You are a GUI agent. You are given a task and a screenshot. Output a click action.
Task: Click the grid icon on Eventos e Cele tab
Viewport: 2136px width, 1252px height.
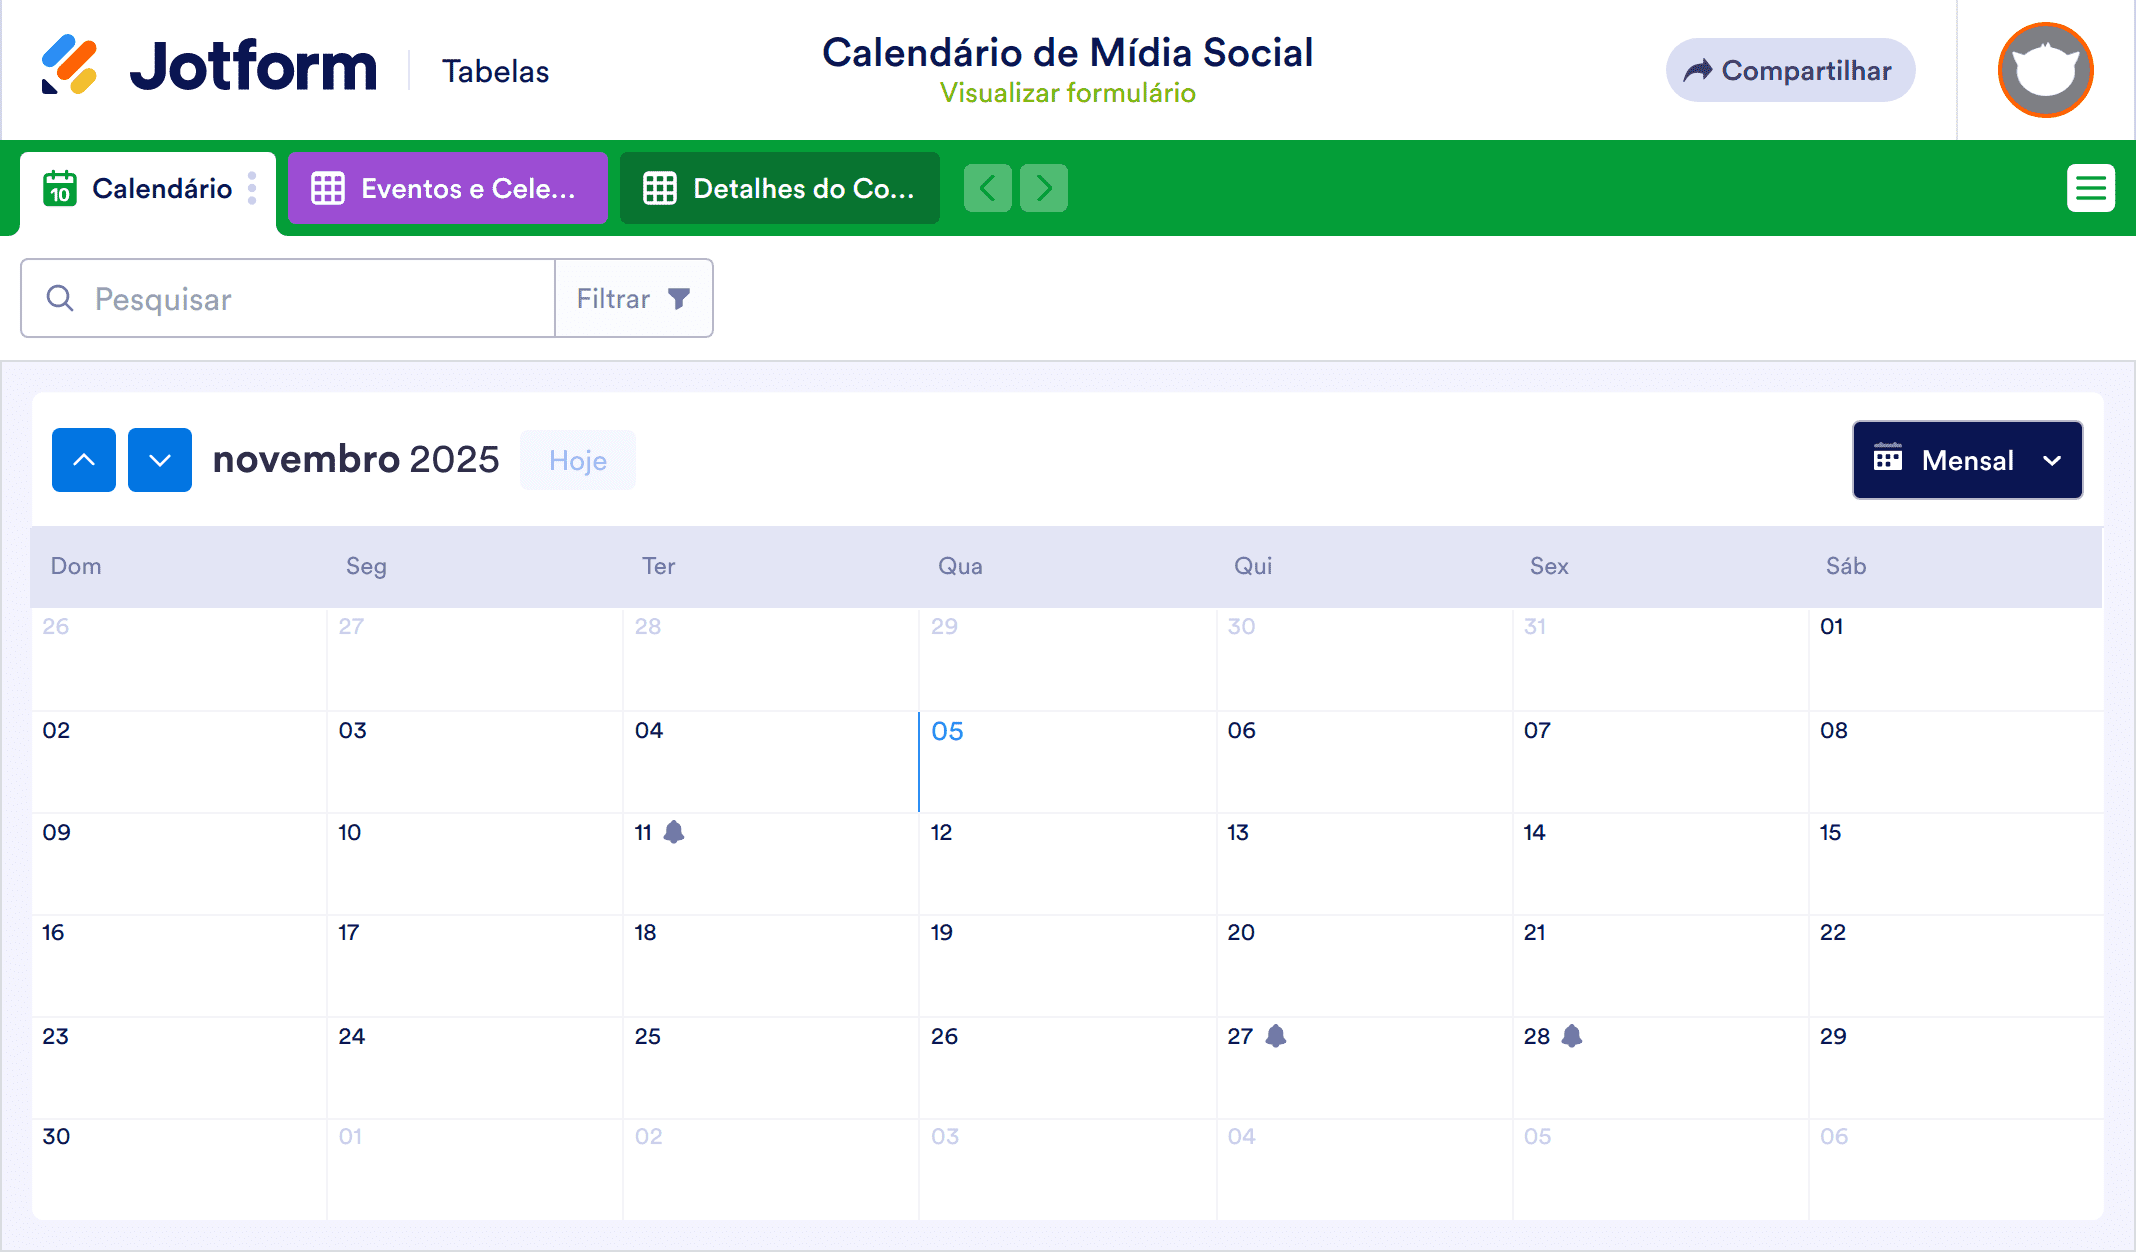tap(327, 187)
